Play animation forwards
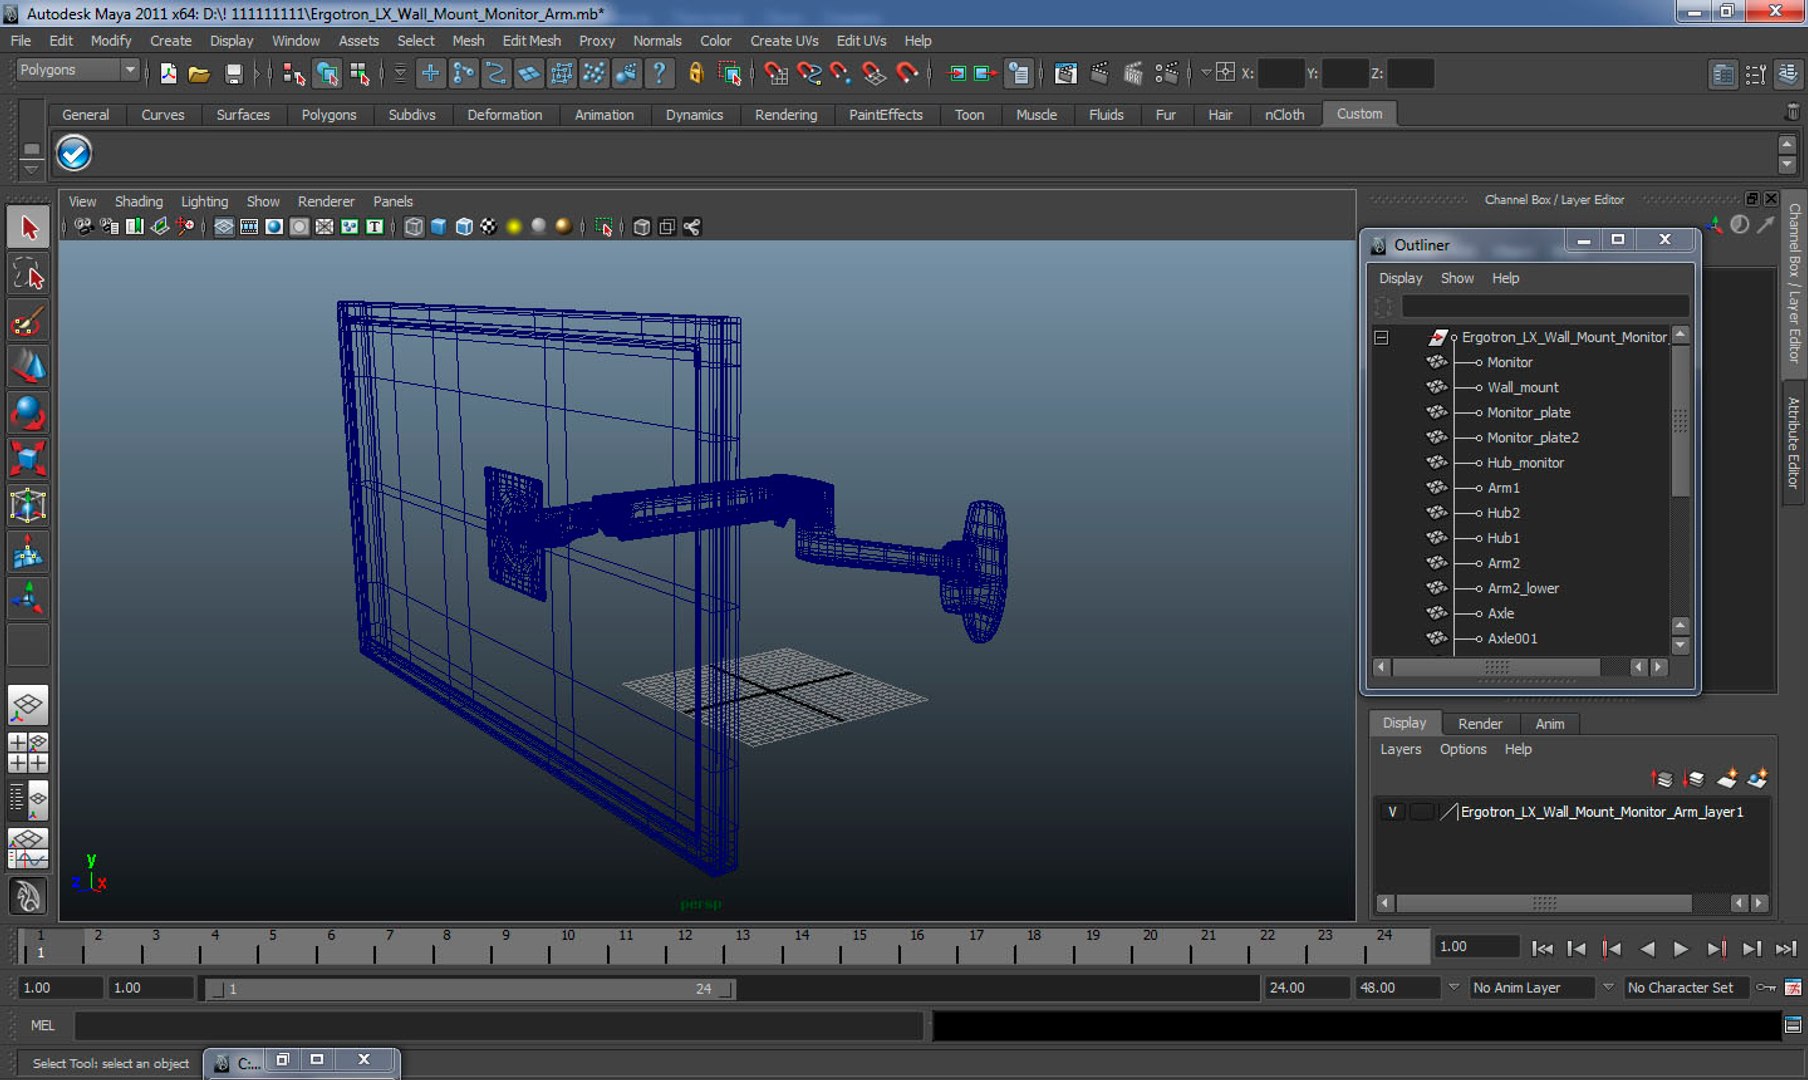1808x1080 pixels. click(1681, 948)
